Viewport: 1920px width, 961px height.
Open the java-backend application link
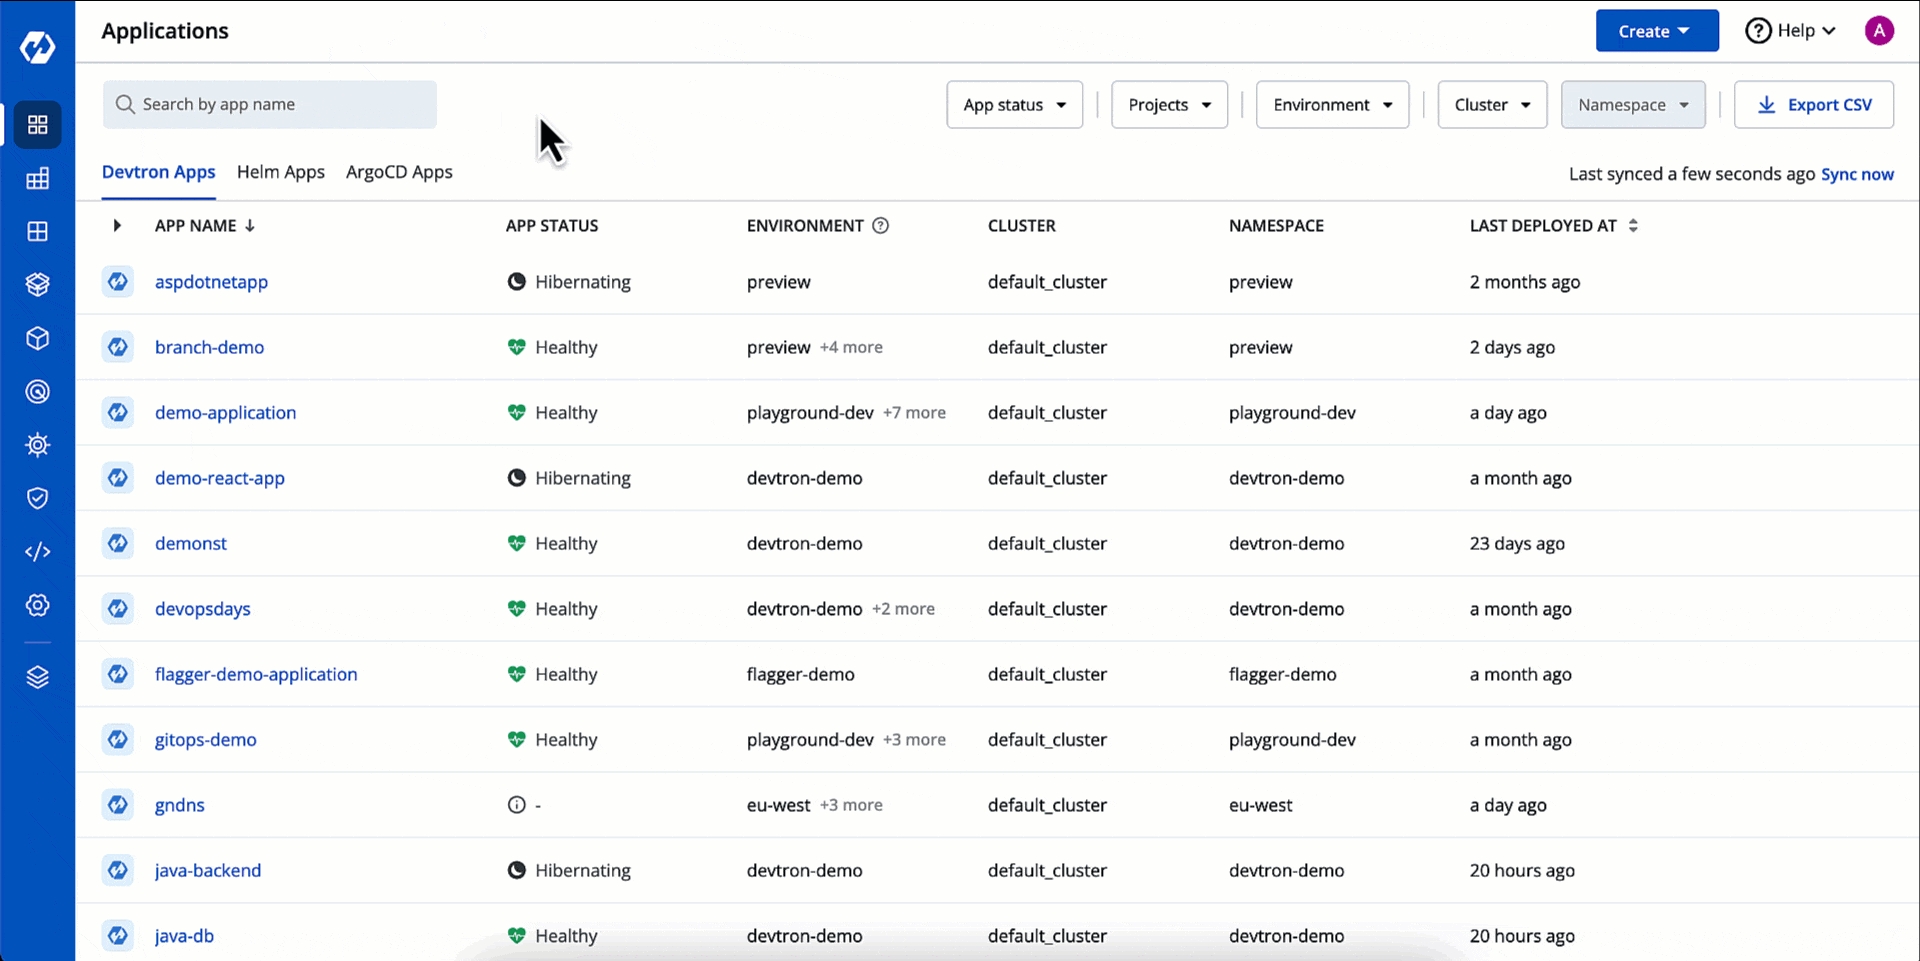tap(208, 870)
